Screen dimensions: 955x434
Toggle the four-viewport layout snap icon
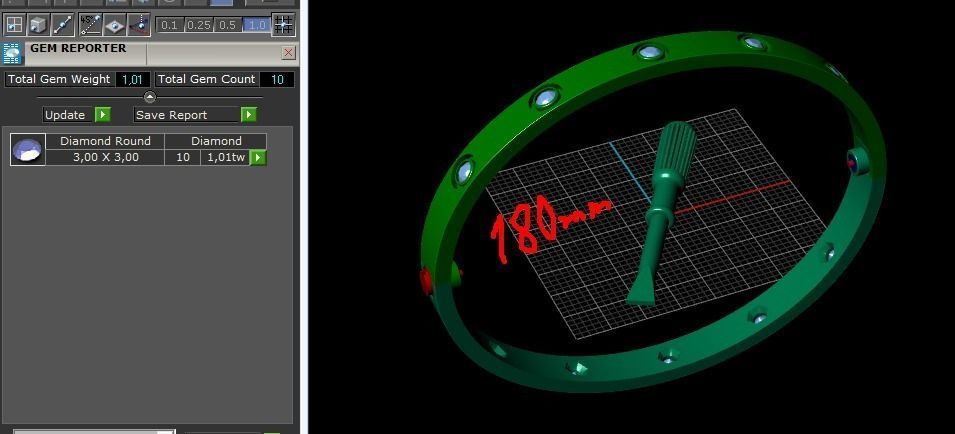[13, 25]
